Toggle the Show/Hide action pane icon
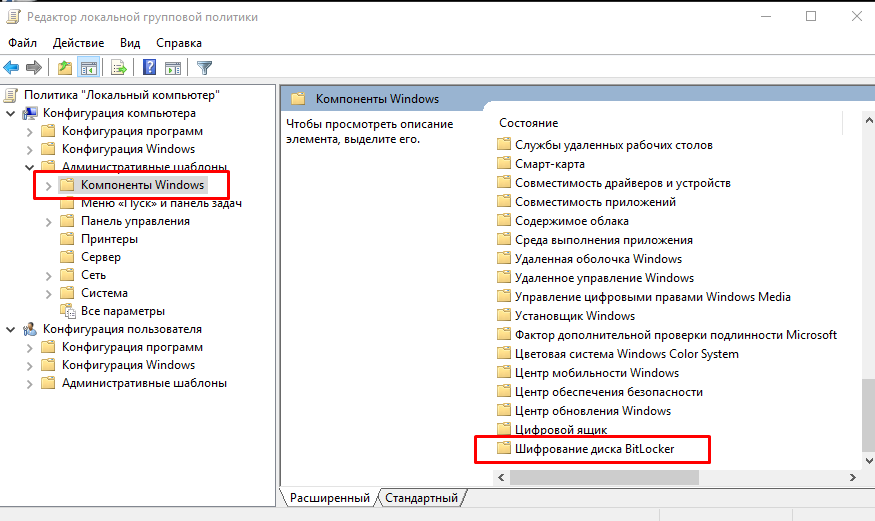This screenshot has height=521, width=875. point(173,68)
